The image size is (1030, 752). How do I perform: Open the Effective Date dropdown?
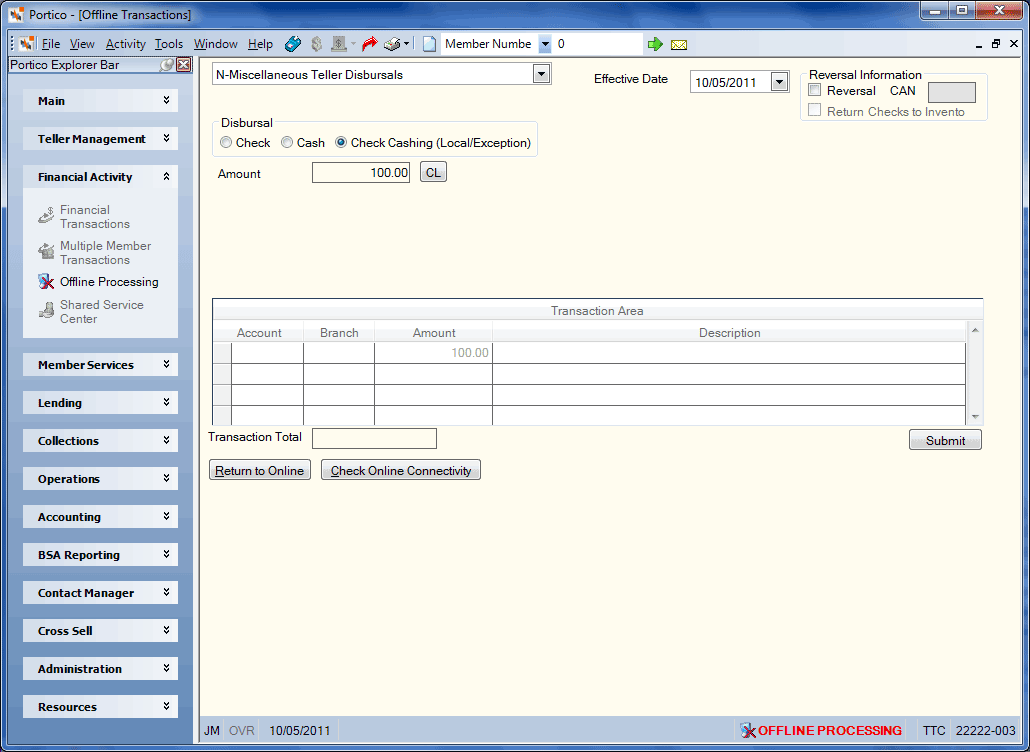point(779,82)
